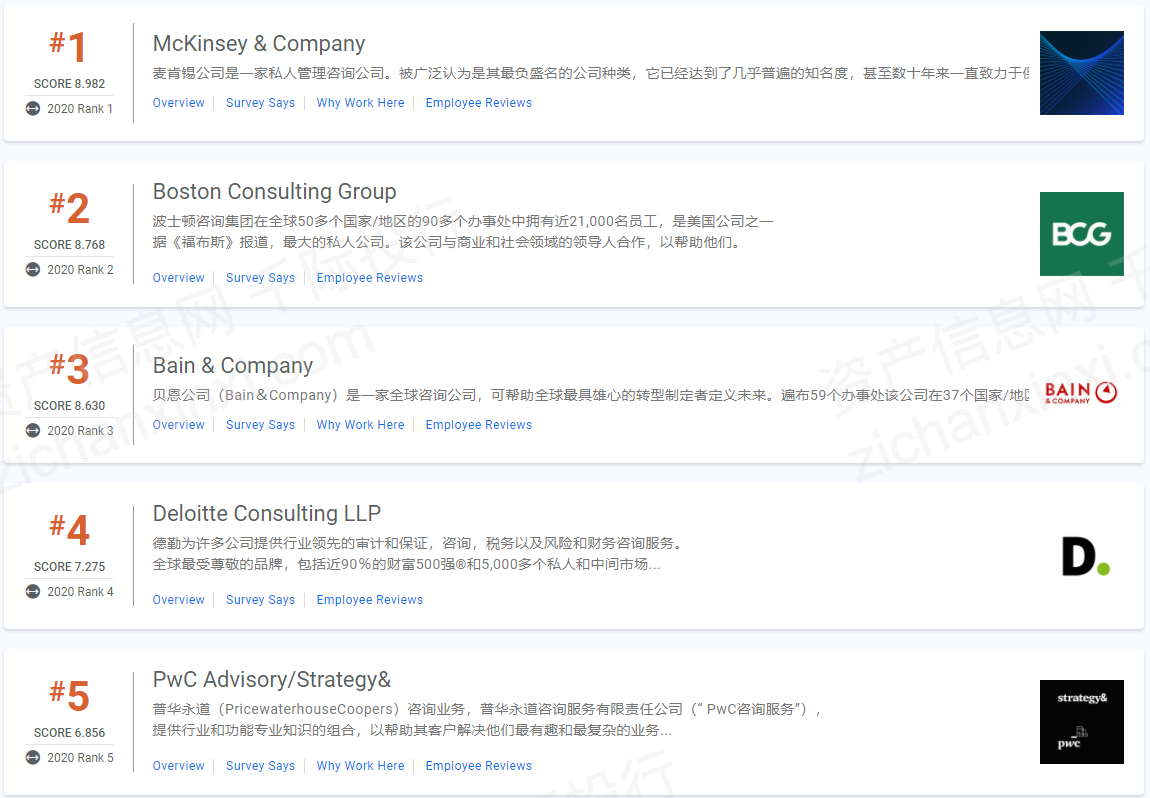This screenshot has height=798, width=1150.
Task: Click the green BCG logo
Action: 1081,234
